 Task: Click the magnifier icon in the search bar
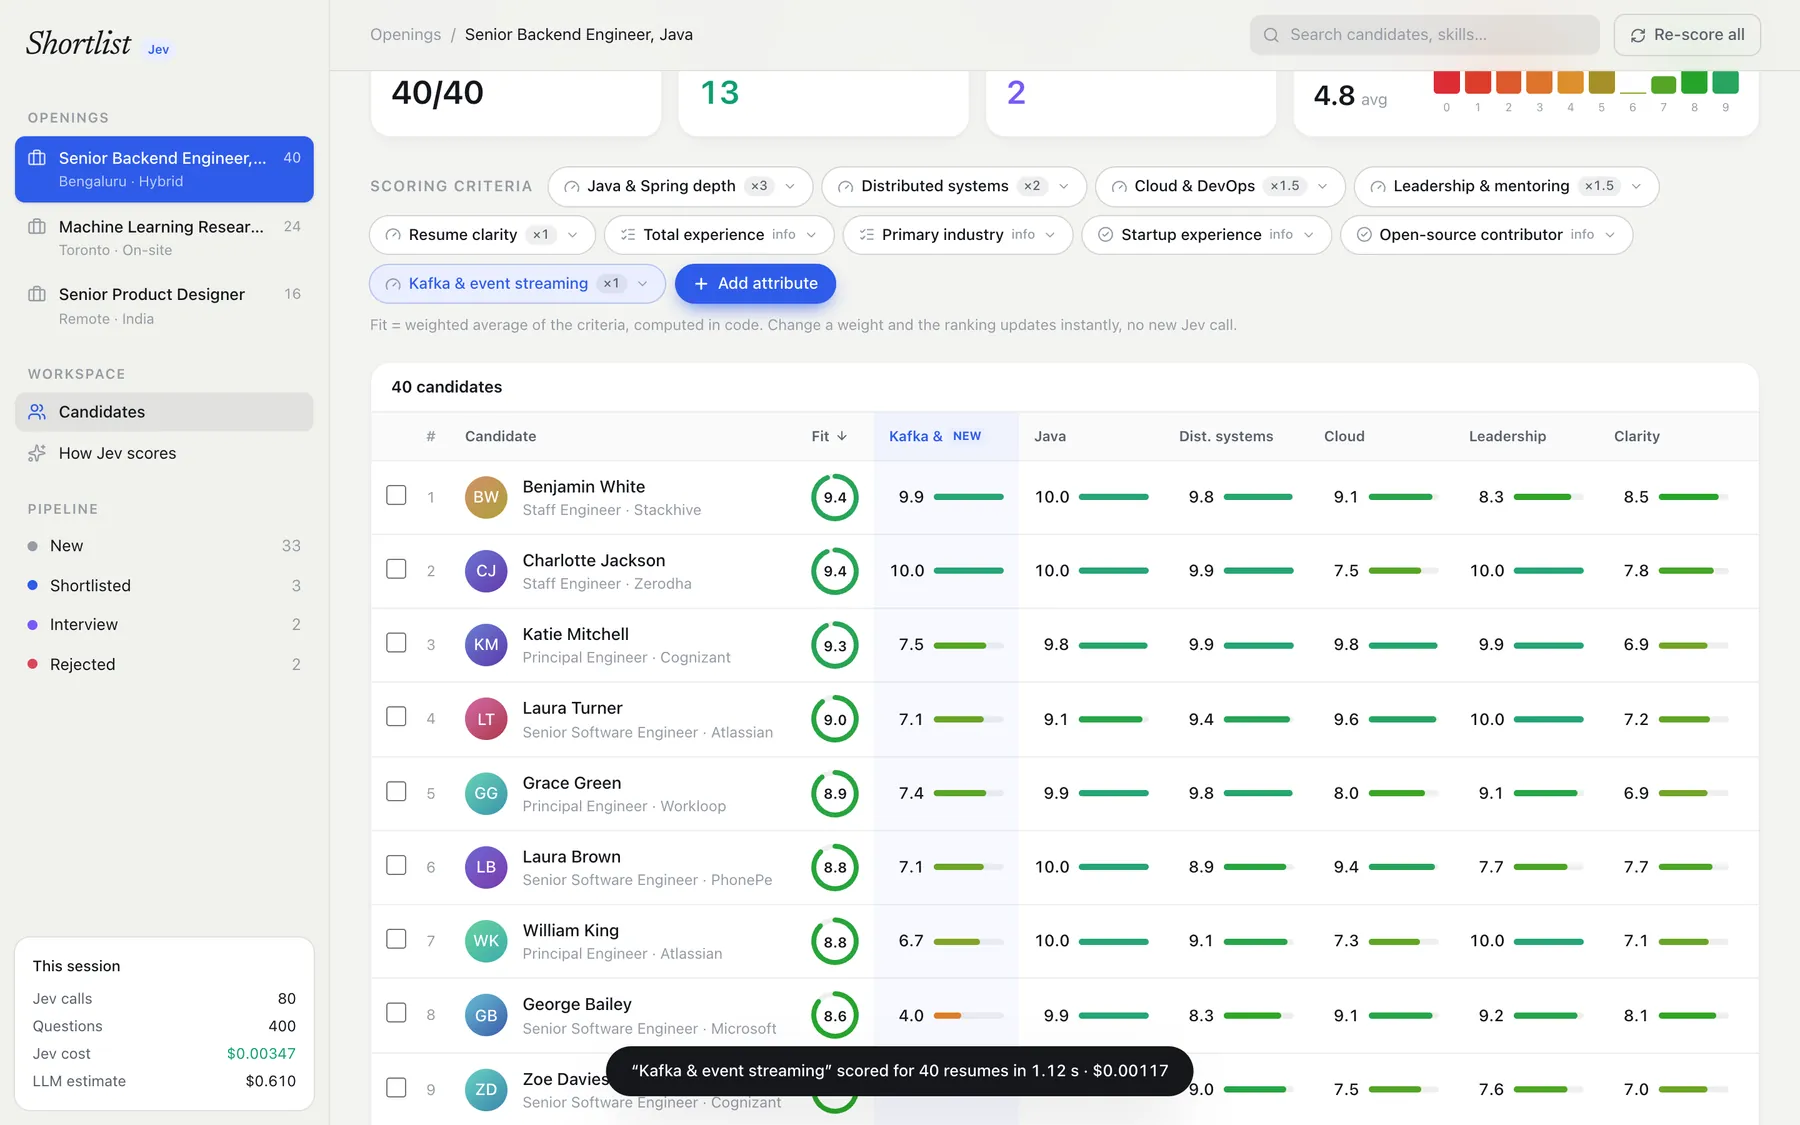(x=1271, y=35)
